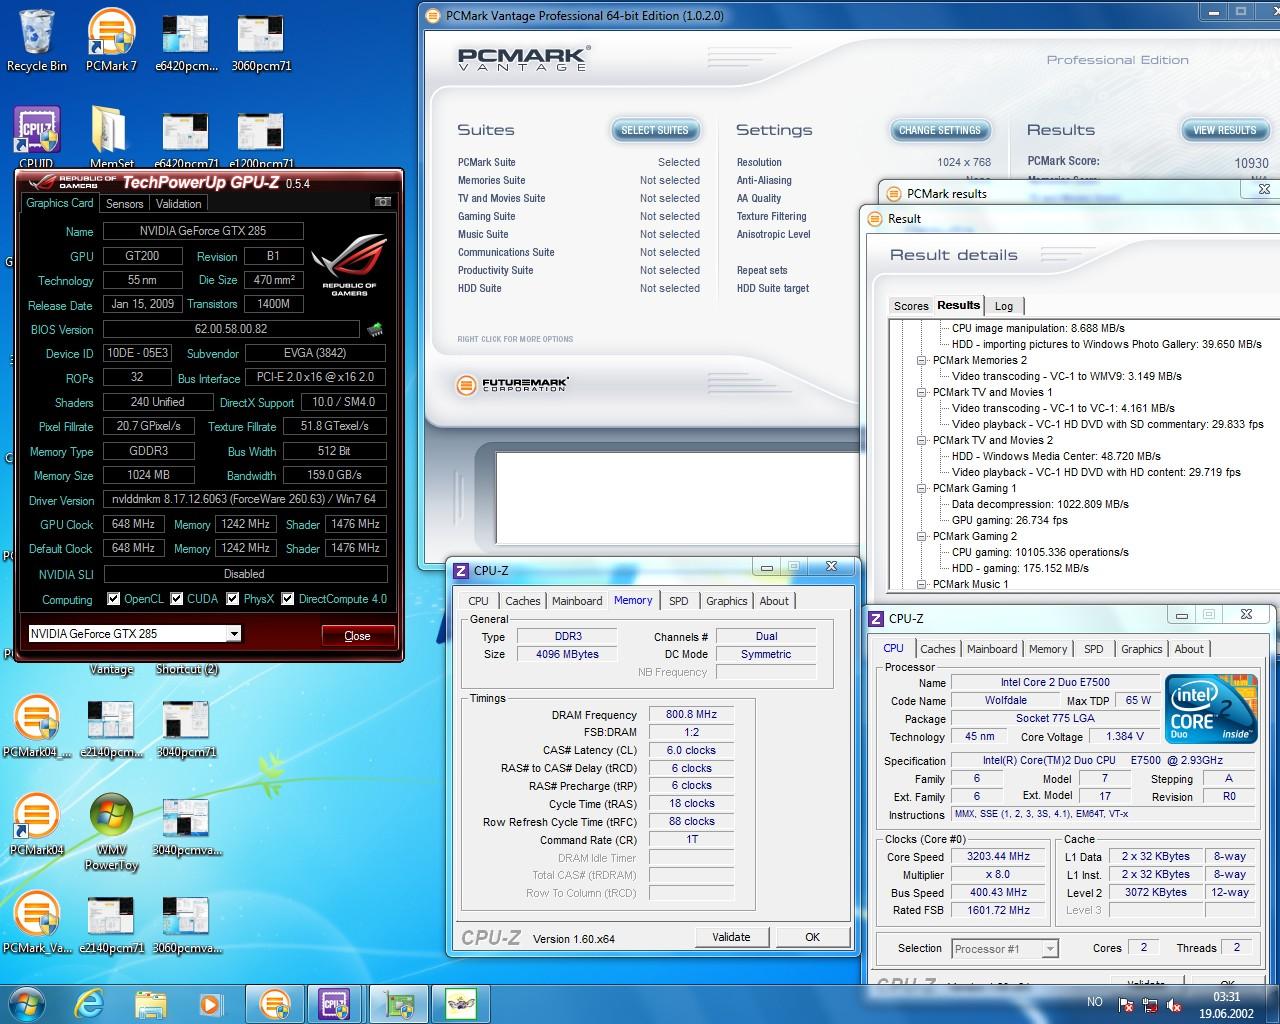Switch to the Validation tab in GPU-Z
The height and width of the screenshot is (1024, 1280).
click(x=179, y=203)
